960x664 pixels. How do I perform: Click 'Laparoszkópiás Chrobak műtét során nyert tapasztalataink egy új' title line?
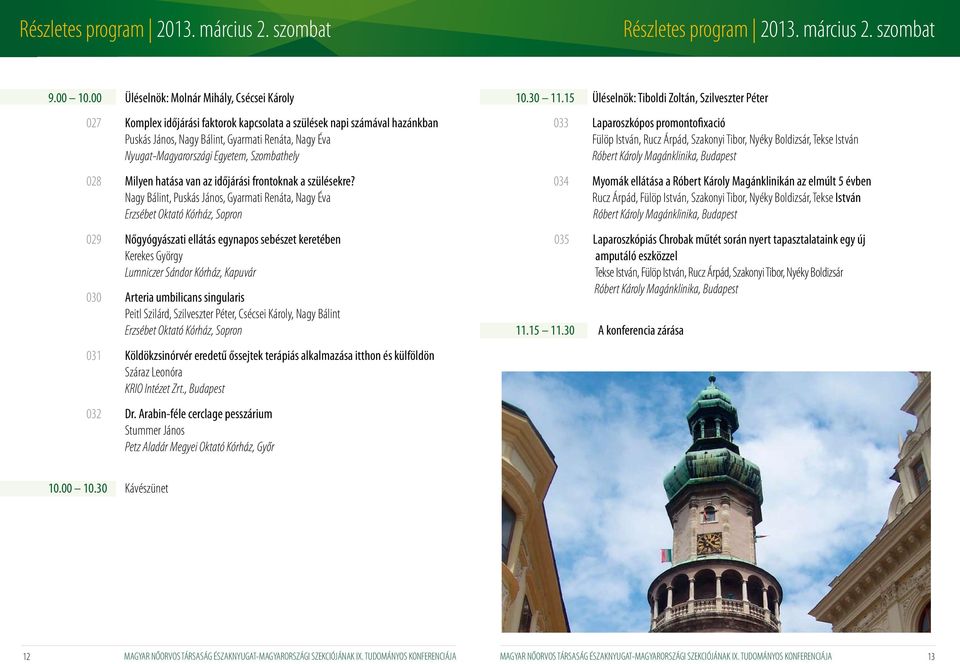pos(729,239)
